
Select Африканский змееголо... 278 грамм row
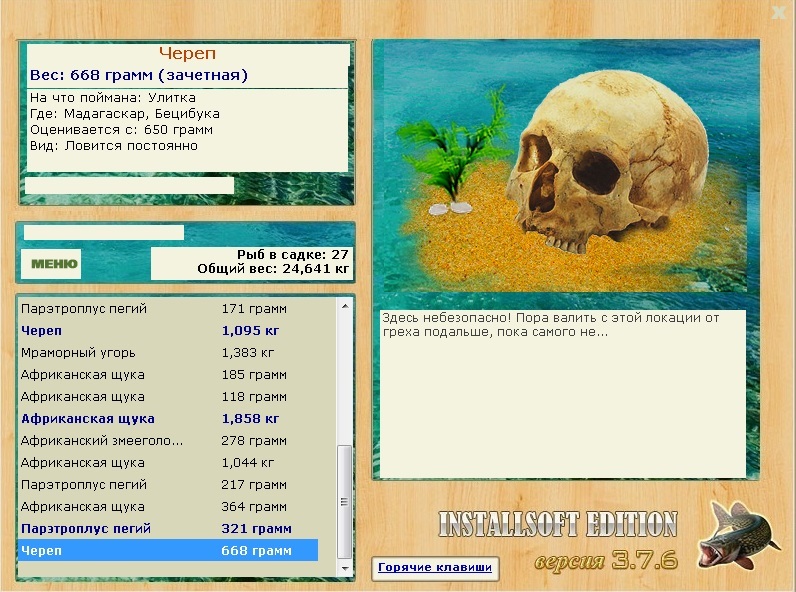[x=168, y=440]
